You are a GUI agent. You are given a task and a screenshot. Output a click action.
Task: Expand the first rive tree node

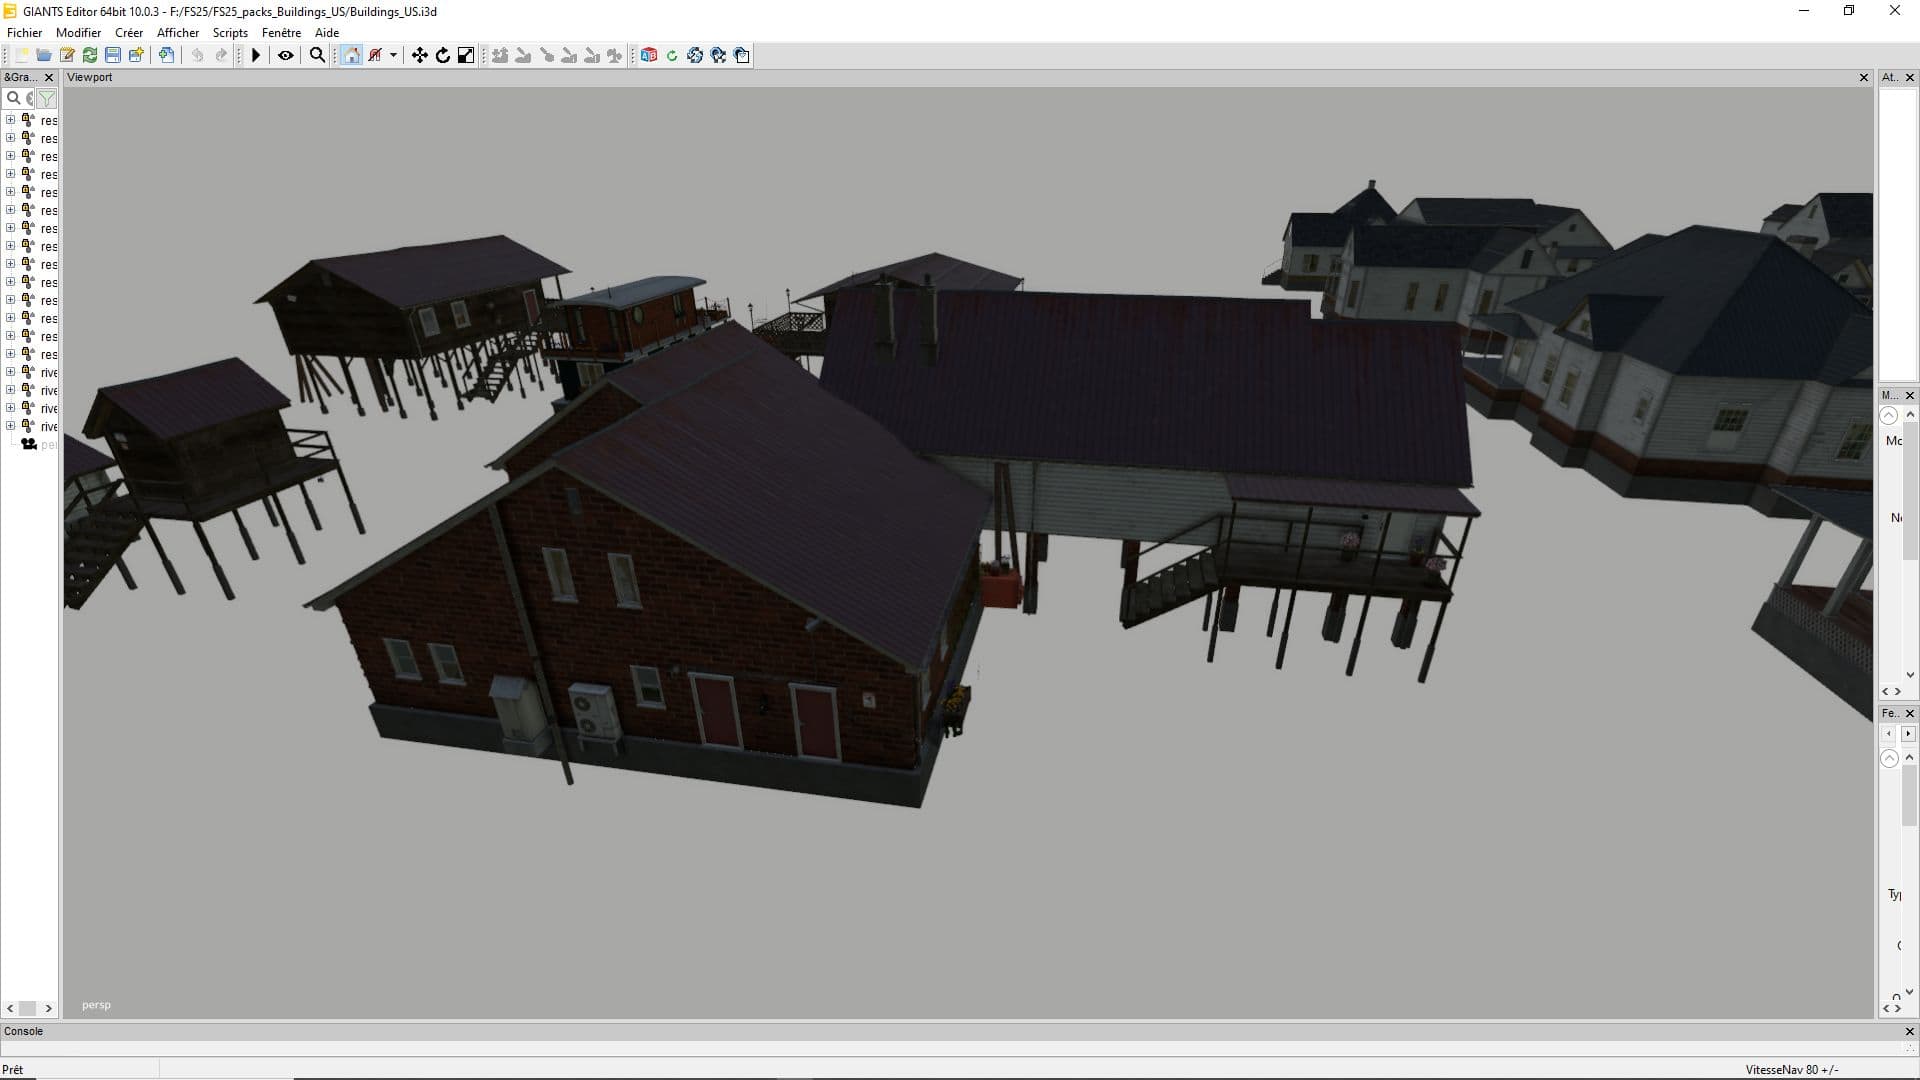pos(10,372)
